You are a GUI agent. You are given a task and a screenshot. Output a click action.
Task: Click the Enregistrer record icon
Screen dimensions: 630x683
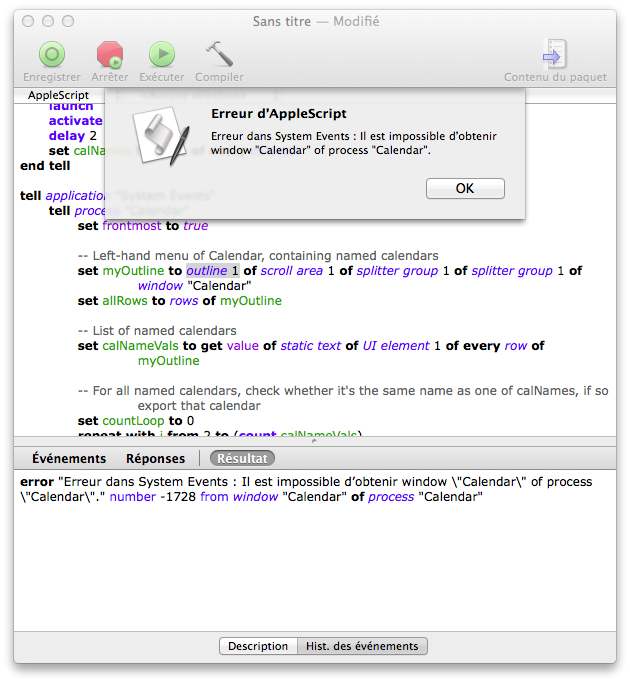click(x=52, y=54)
